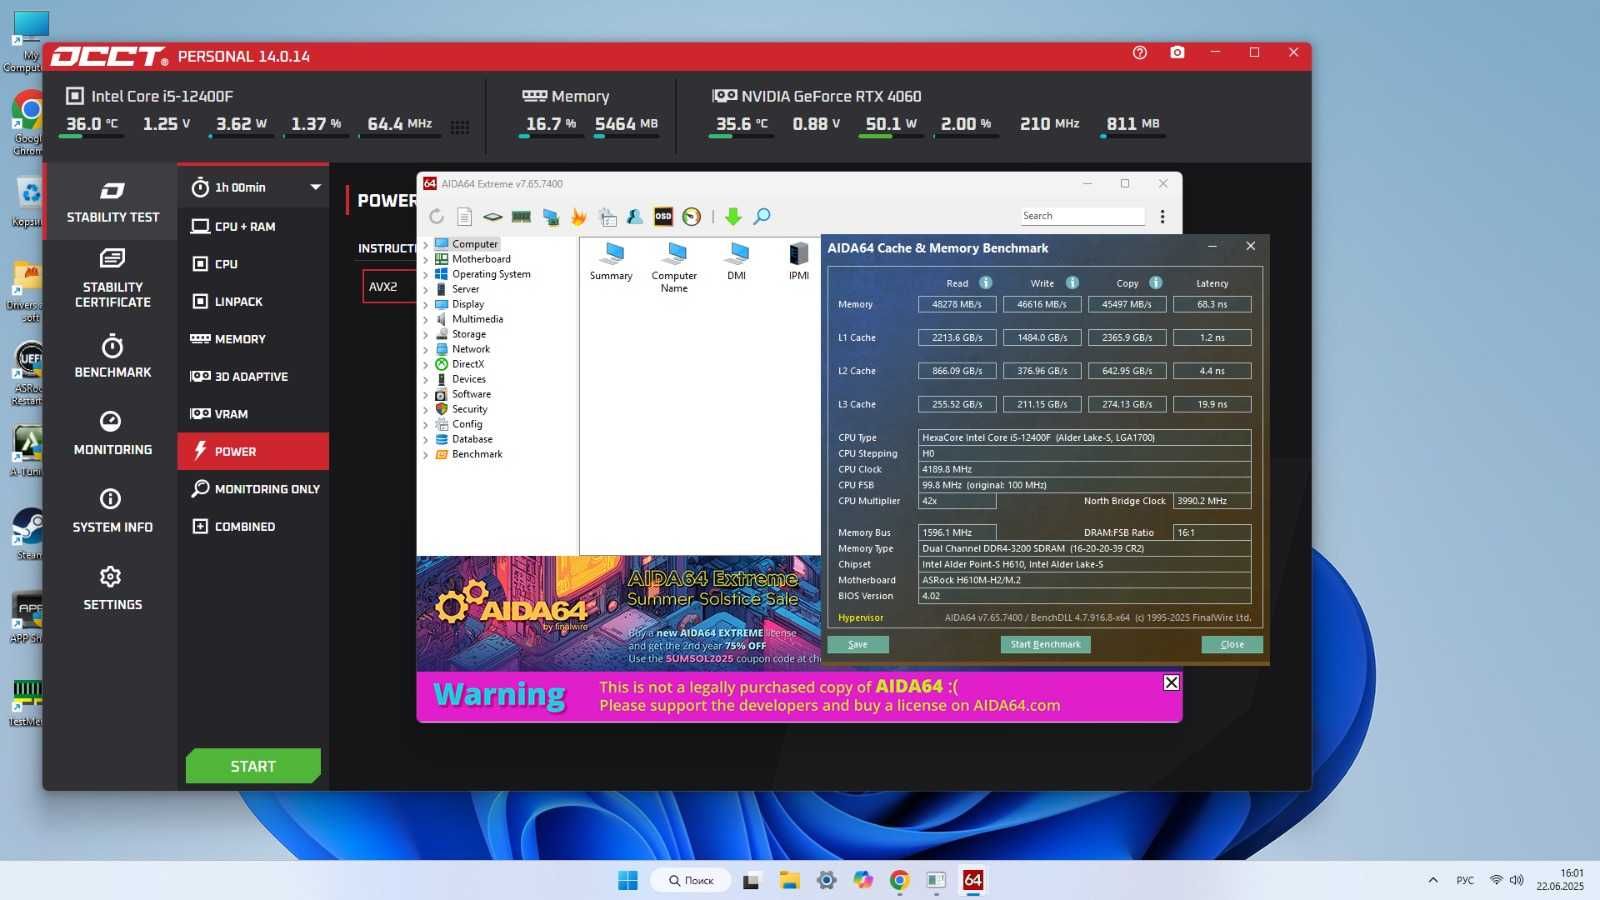Open OCCT Stability Certificate section
Image resolution: width=1600 pixels, height=900 pixels.
(112, 279)
